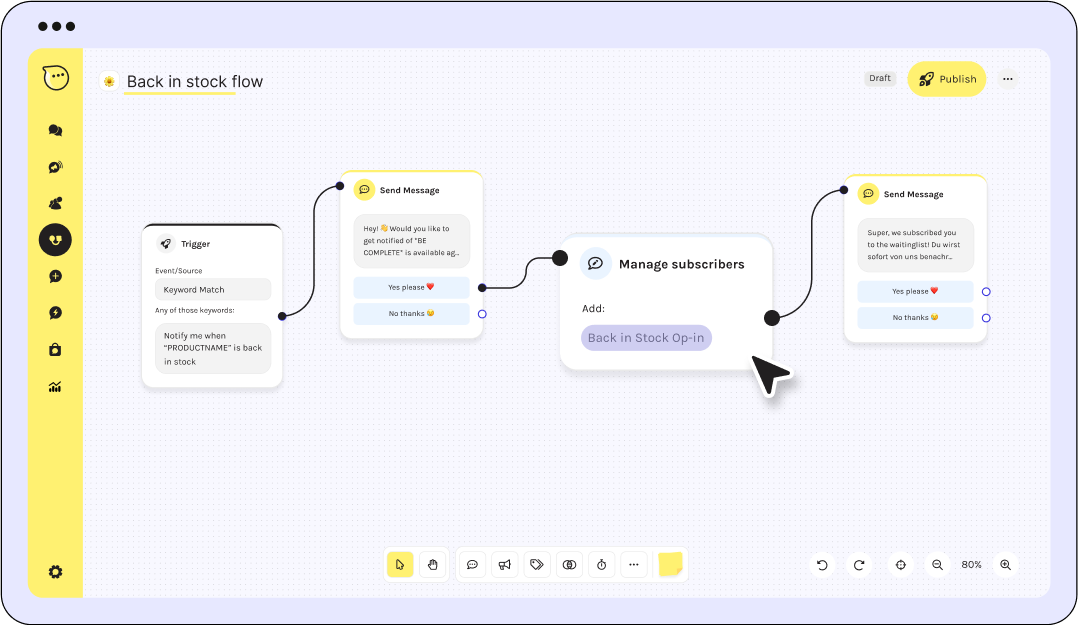1078x625 pixels.
Task: Publish the flow
Action: tap(946, 79)
